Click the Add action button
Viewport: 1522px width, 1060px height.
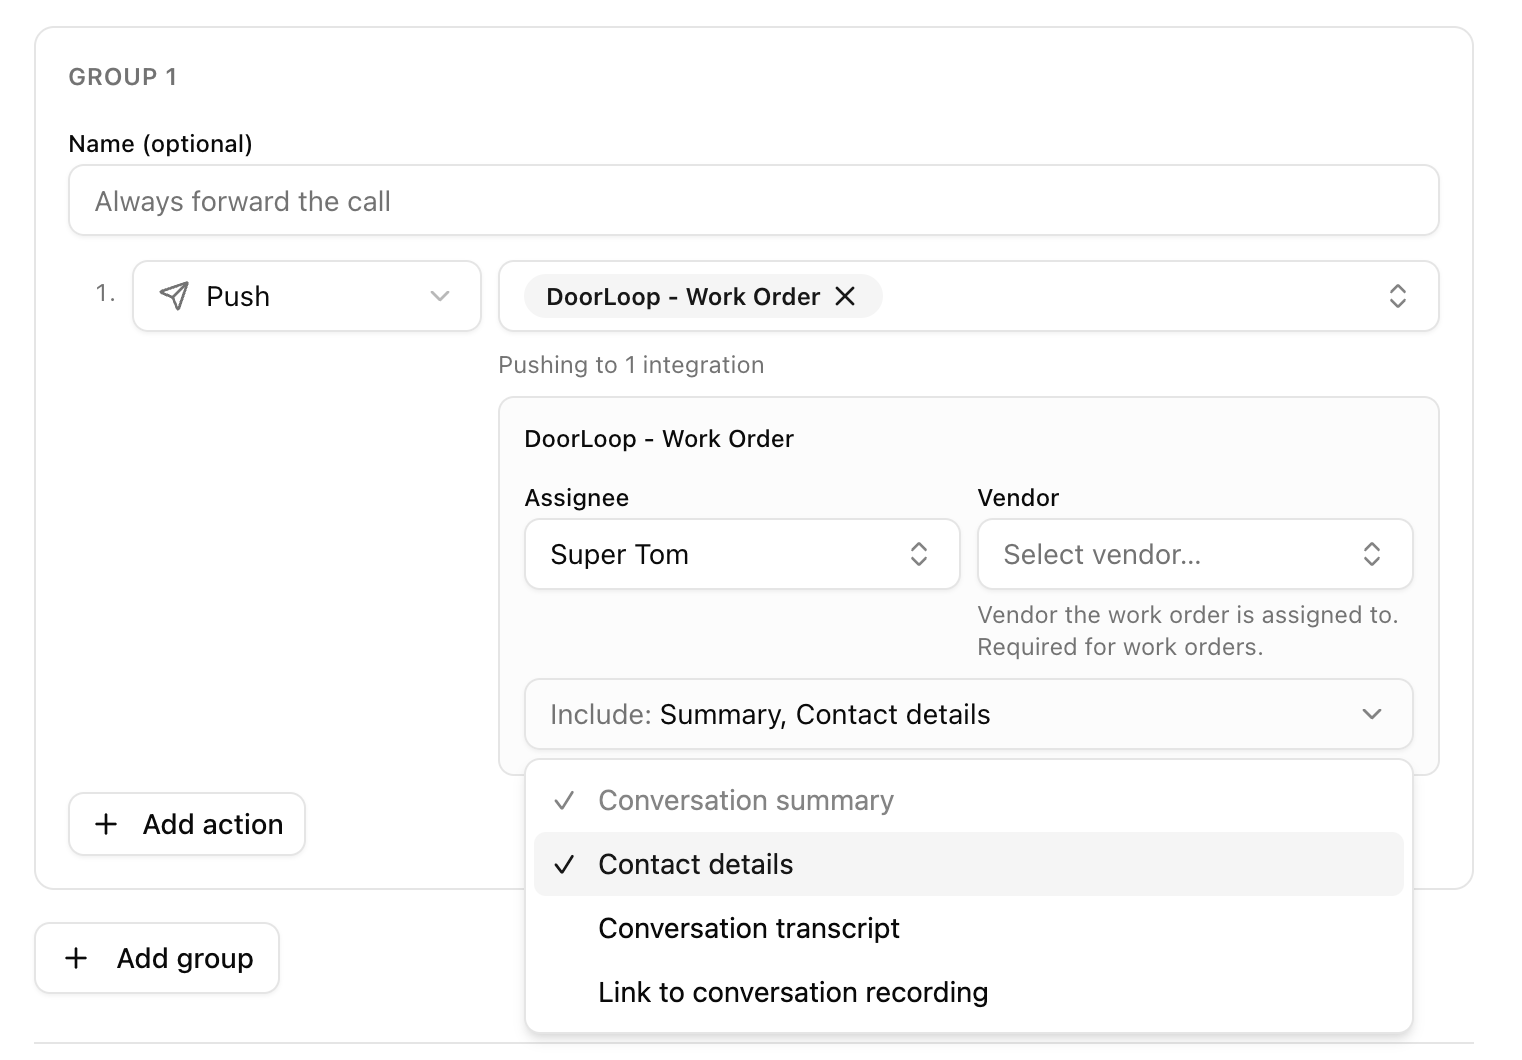187,824
